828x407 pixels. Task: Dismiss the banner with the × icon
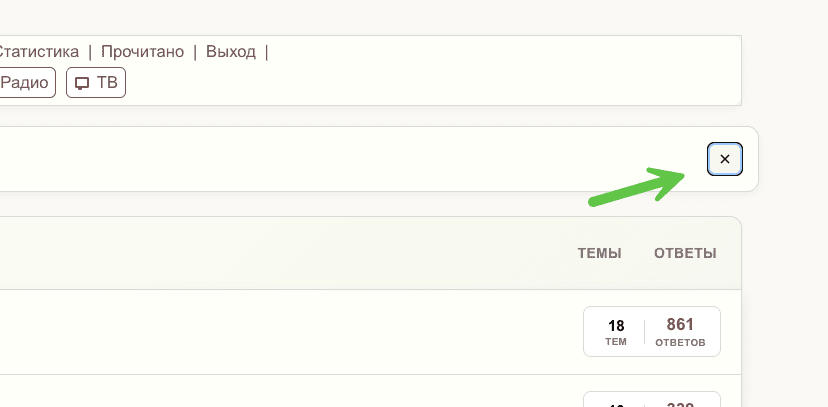click(x=725, y=159)
